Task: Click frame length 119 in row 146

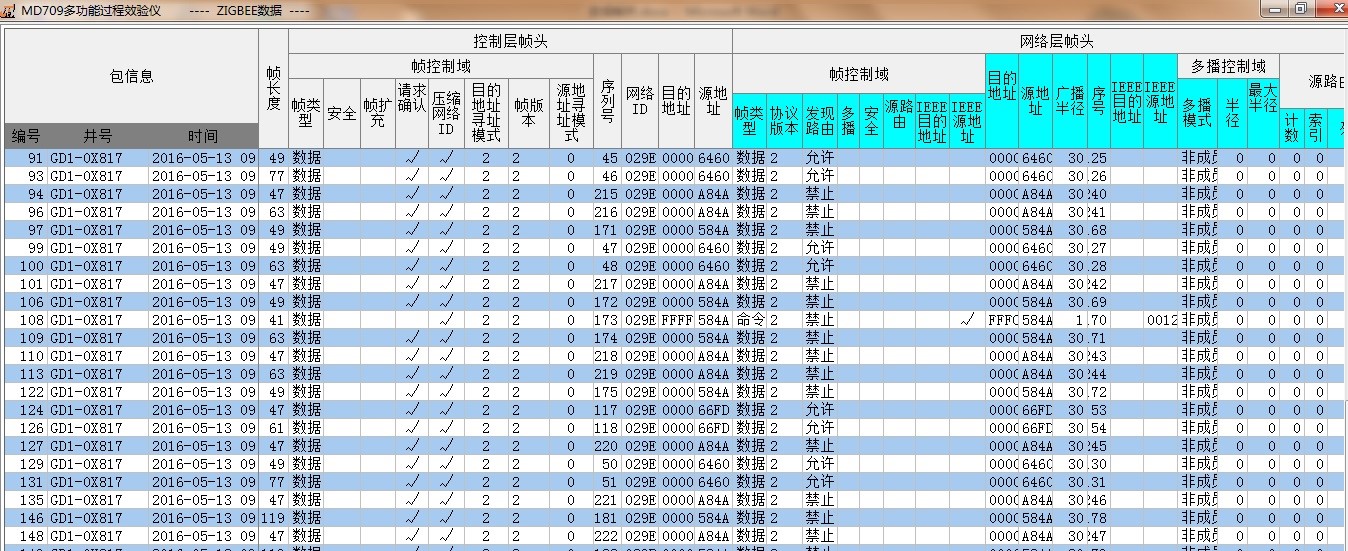Action: pyautogui.click(x=273, y=518)
